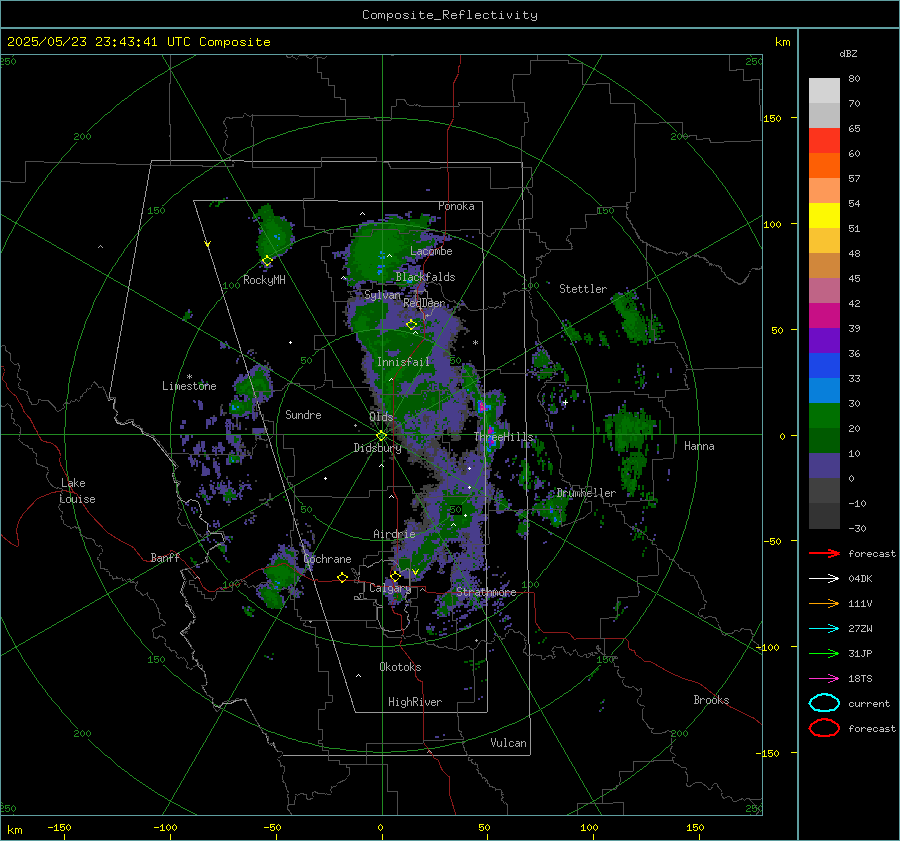Screen dimensions: 900x841
Task: Click the Brooks city label
Action: click(711, 700)
